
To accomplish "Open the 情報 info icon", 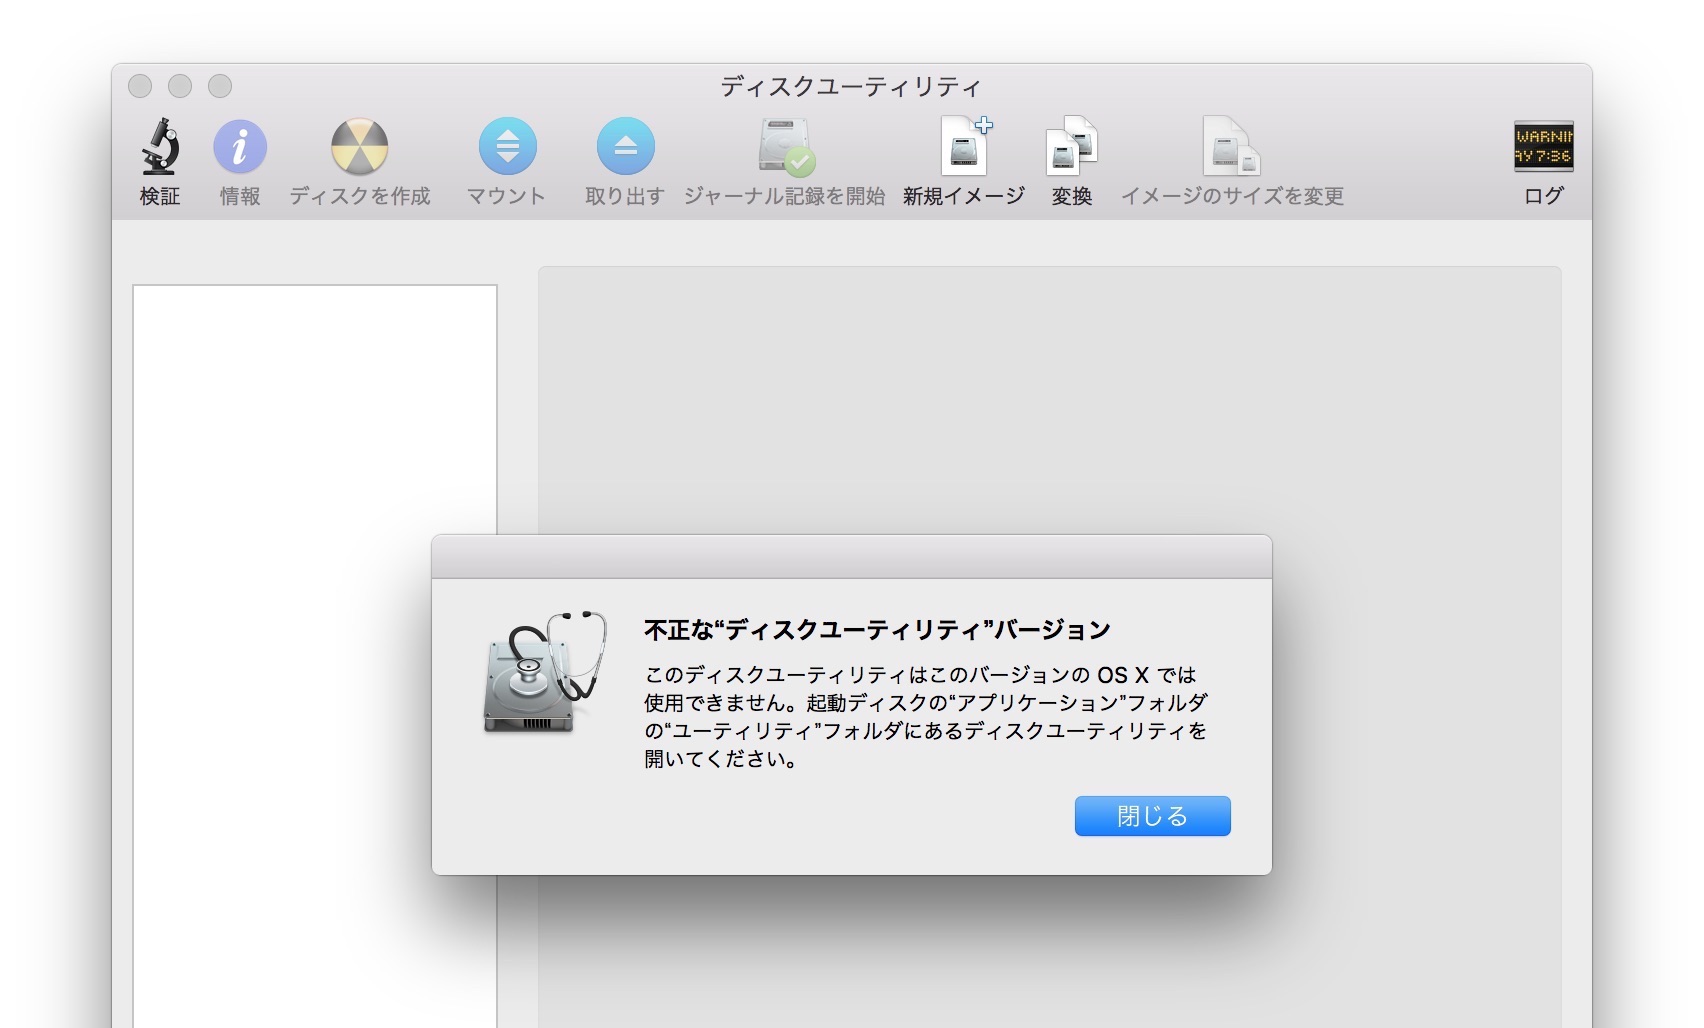I will 240,147.
